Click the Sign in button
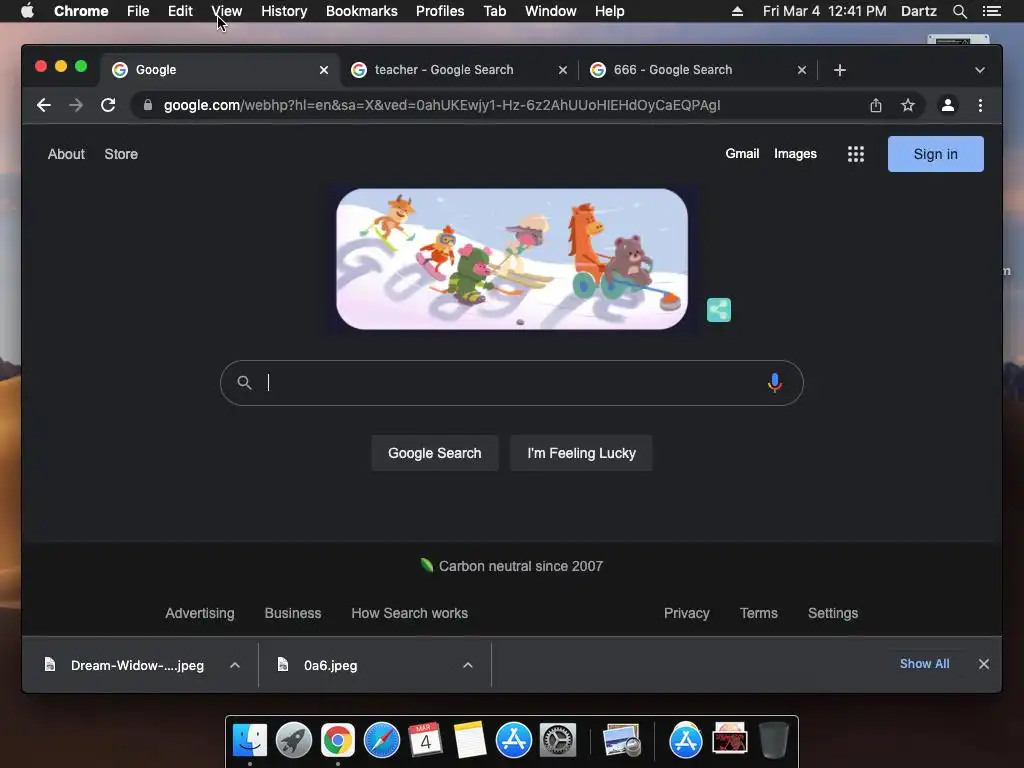Image resolution: width=1024 pixels, height=768 pixels. 935,154
